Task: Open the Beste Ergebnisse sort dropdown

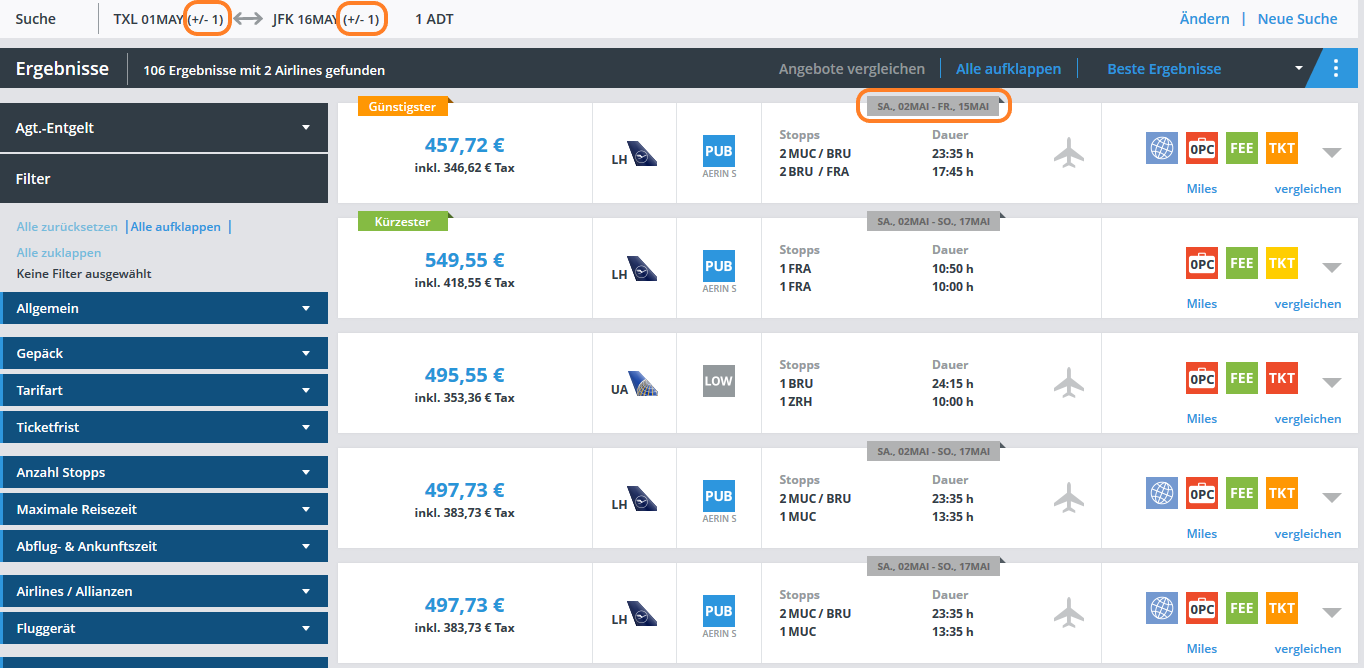Action: [1204, 69]
